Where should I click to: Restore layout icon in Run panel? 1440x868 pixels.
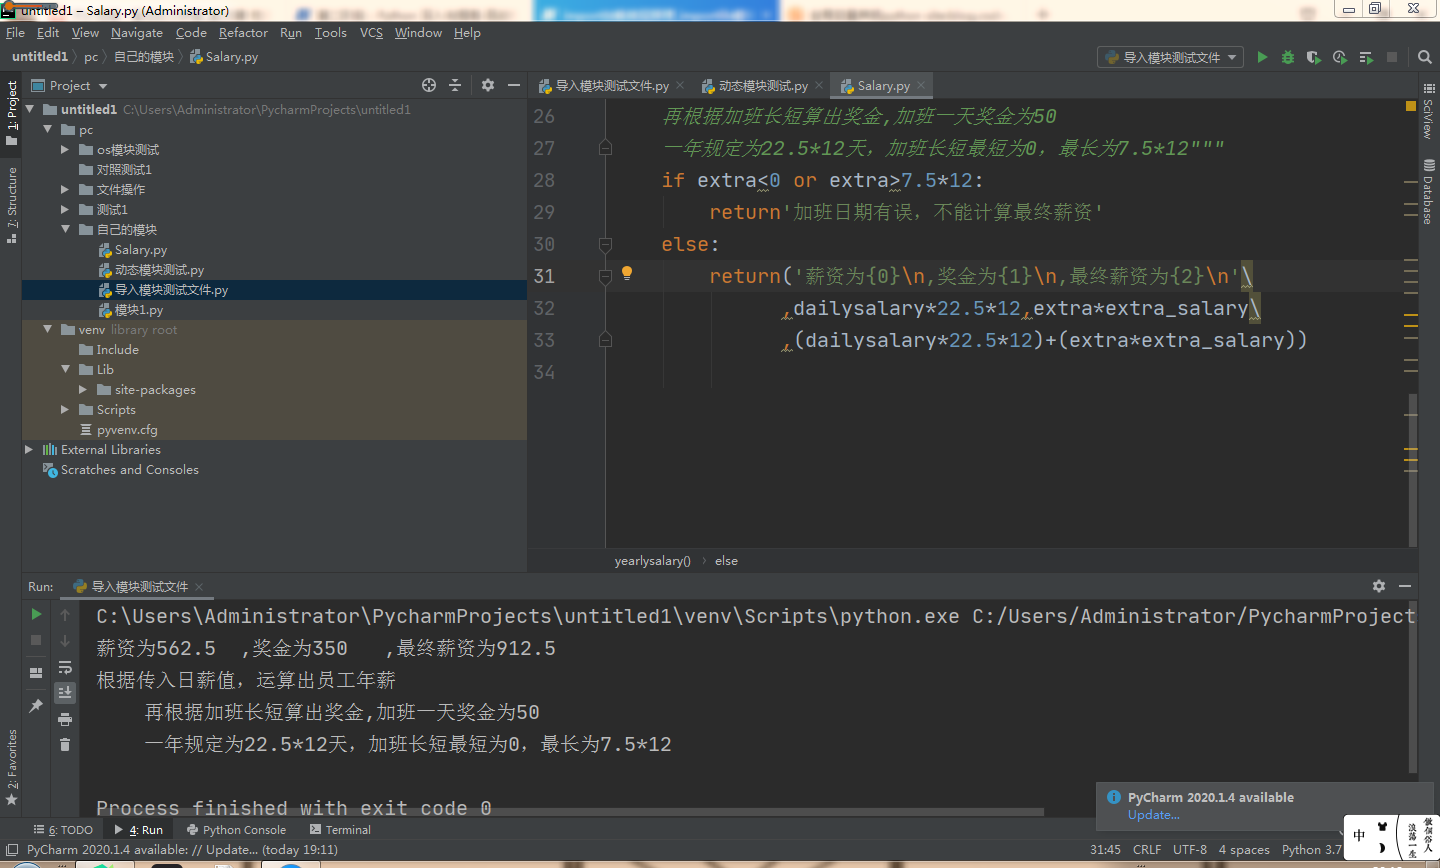pos(36,673)
